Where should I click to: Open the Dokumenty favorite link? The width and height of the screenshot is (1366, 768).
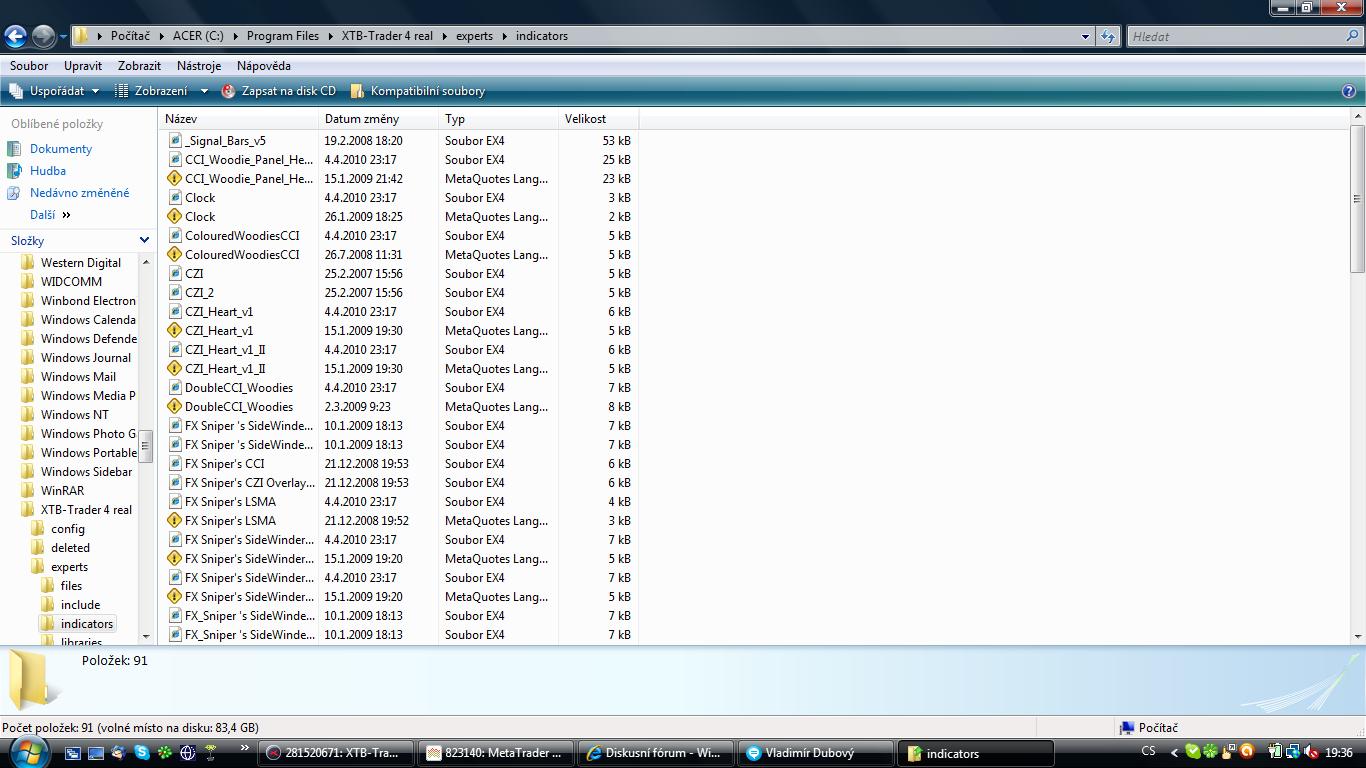61,149
